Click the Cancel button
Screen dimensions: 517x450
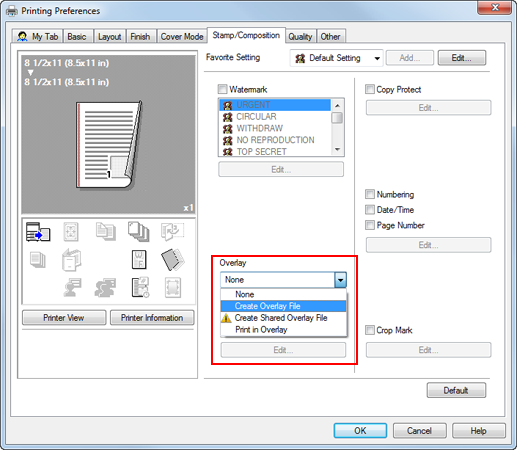pos(419,431)
